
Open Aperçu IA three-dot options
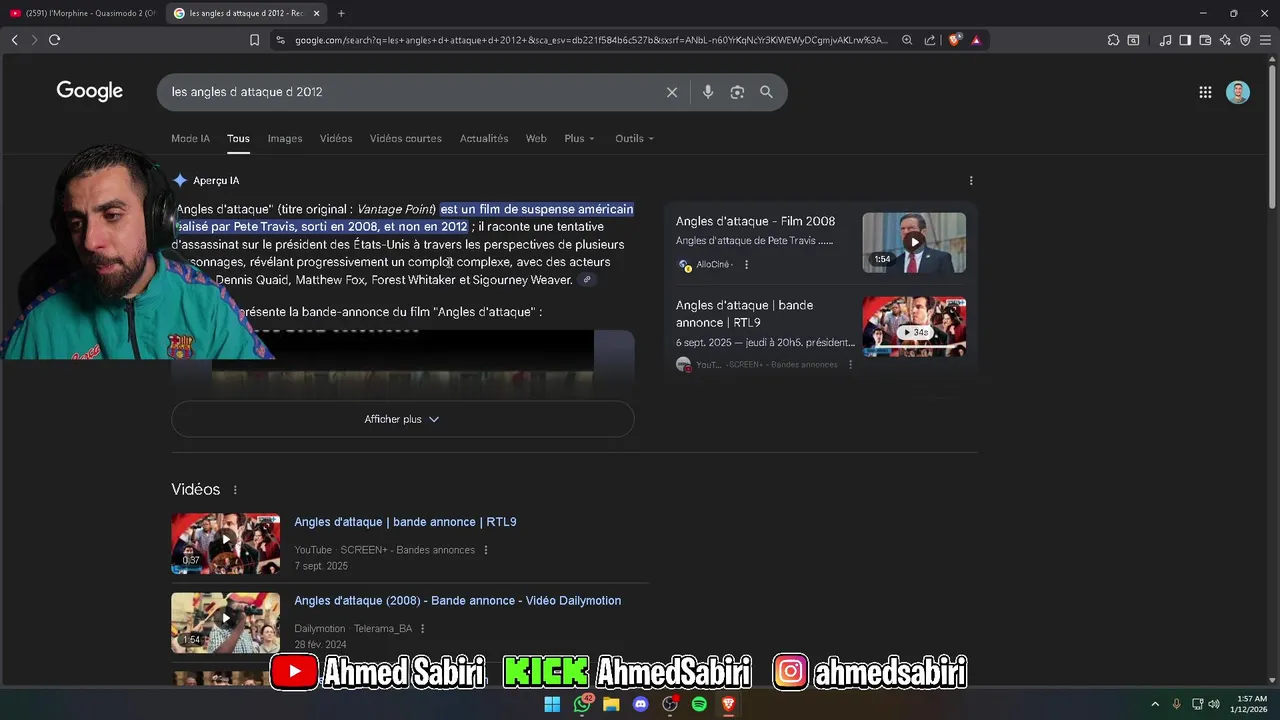point(971,181)
